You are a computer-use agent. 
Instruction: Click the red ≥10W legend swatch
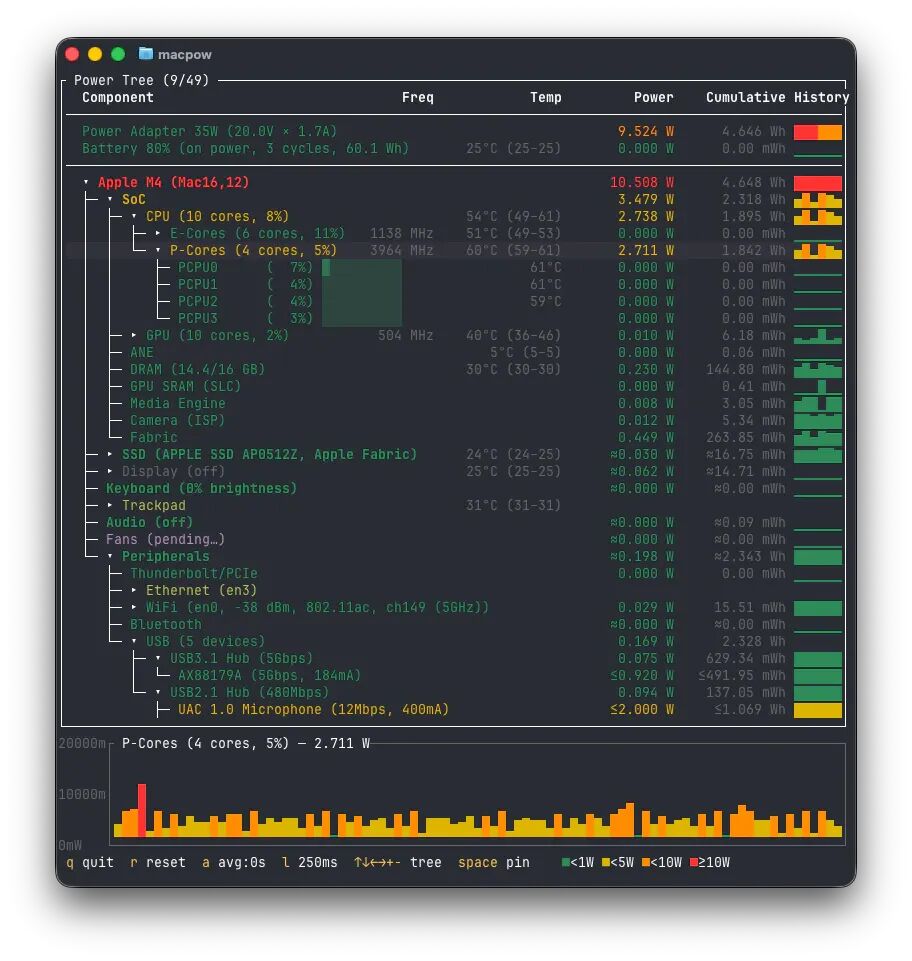coord(694,862)
